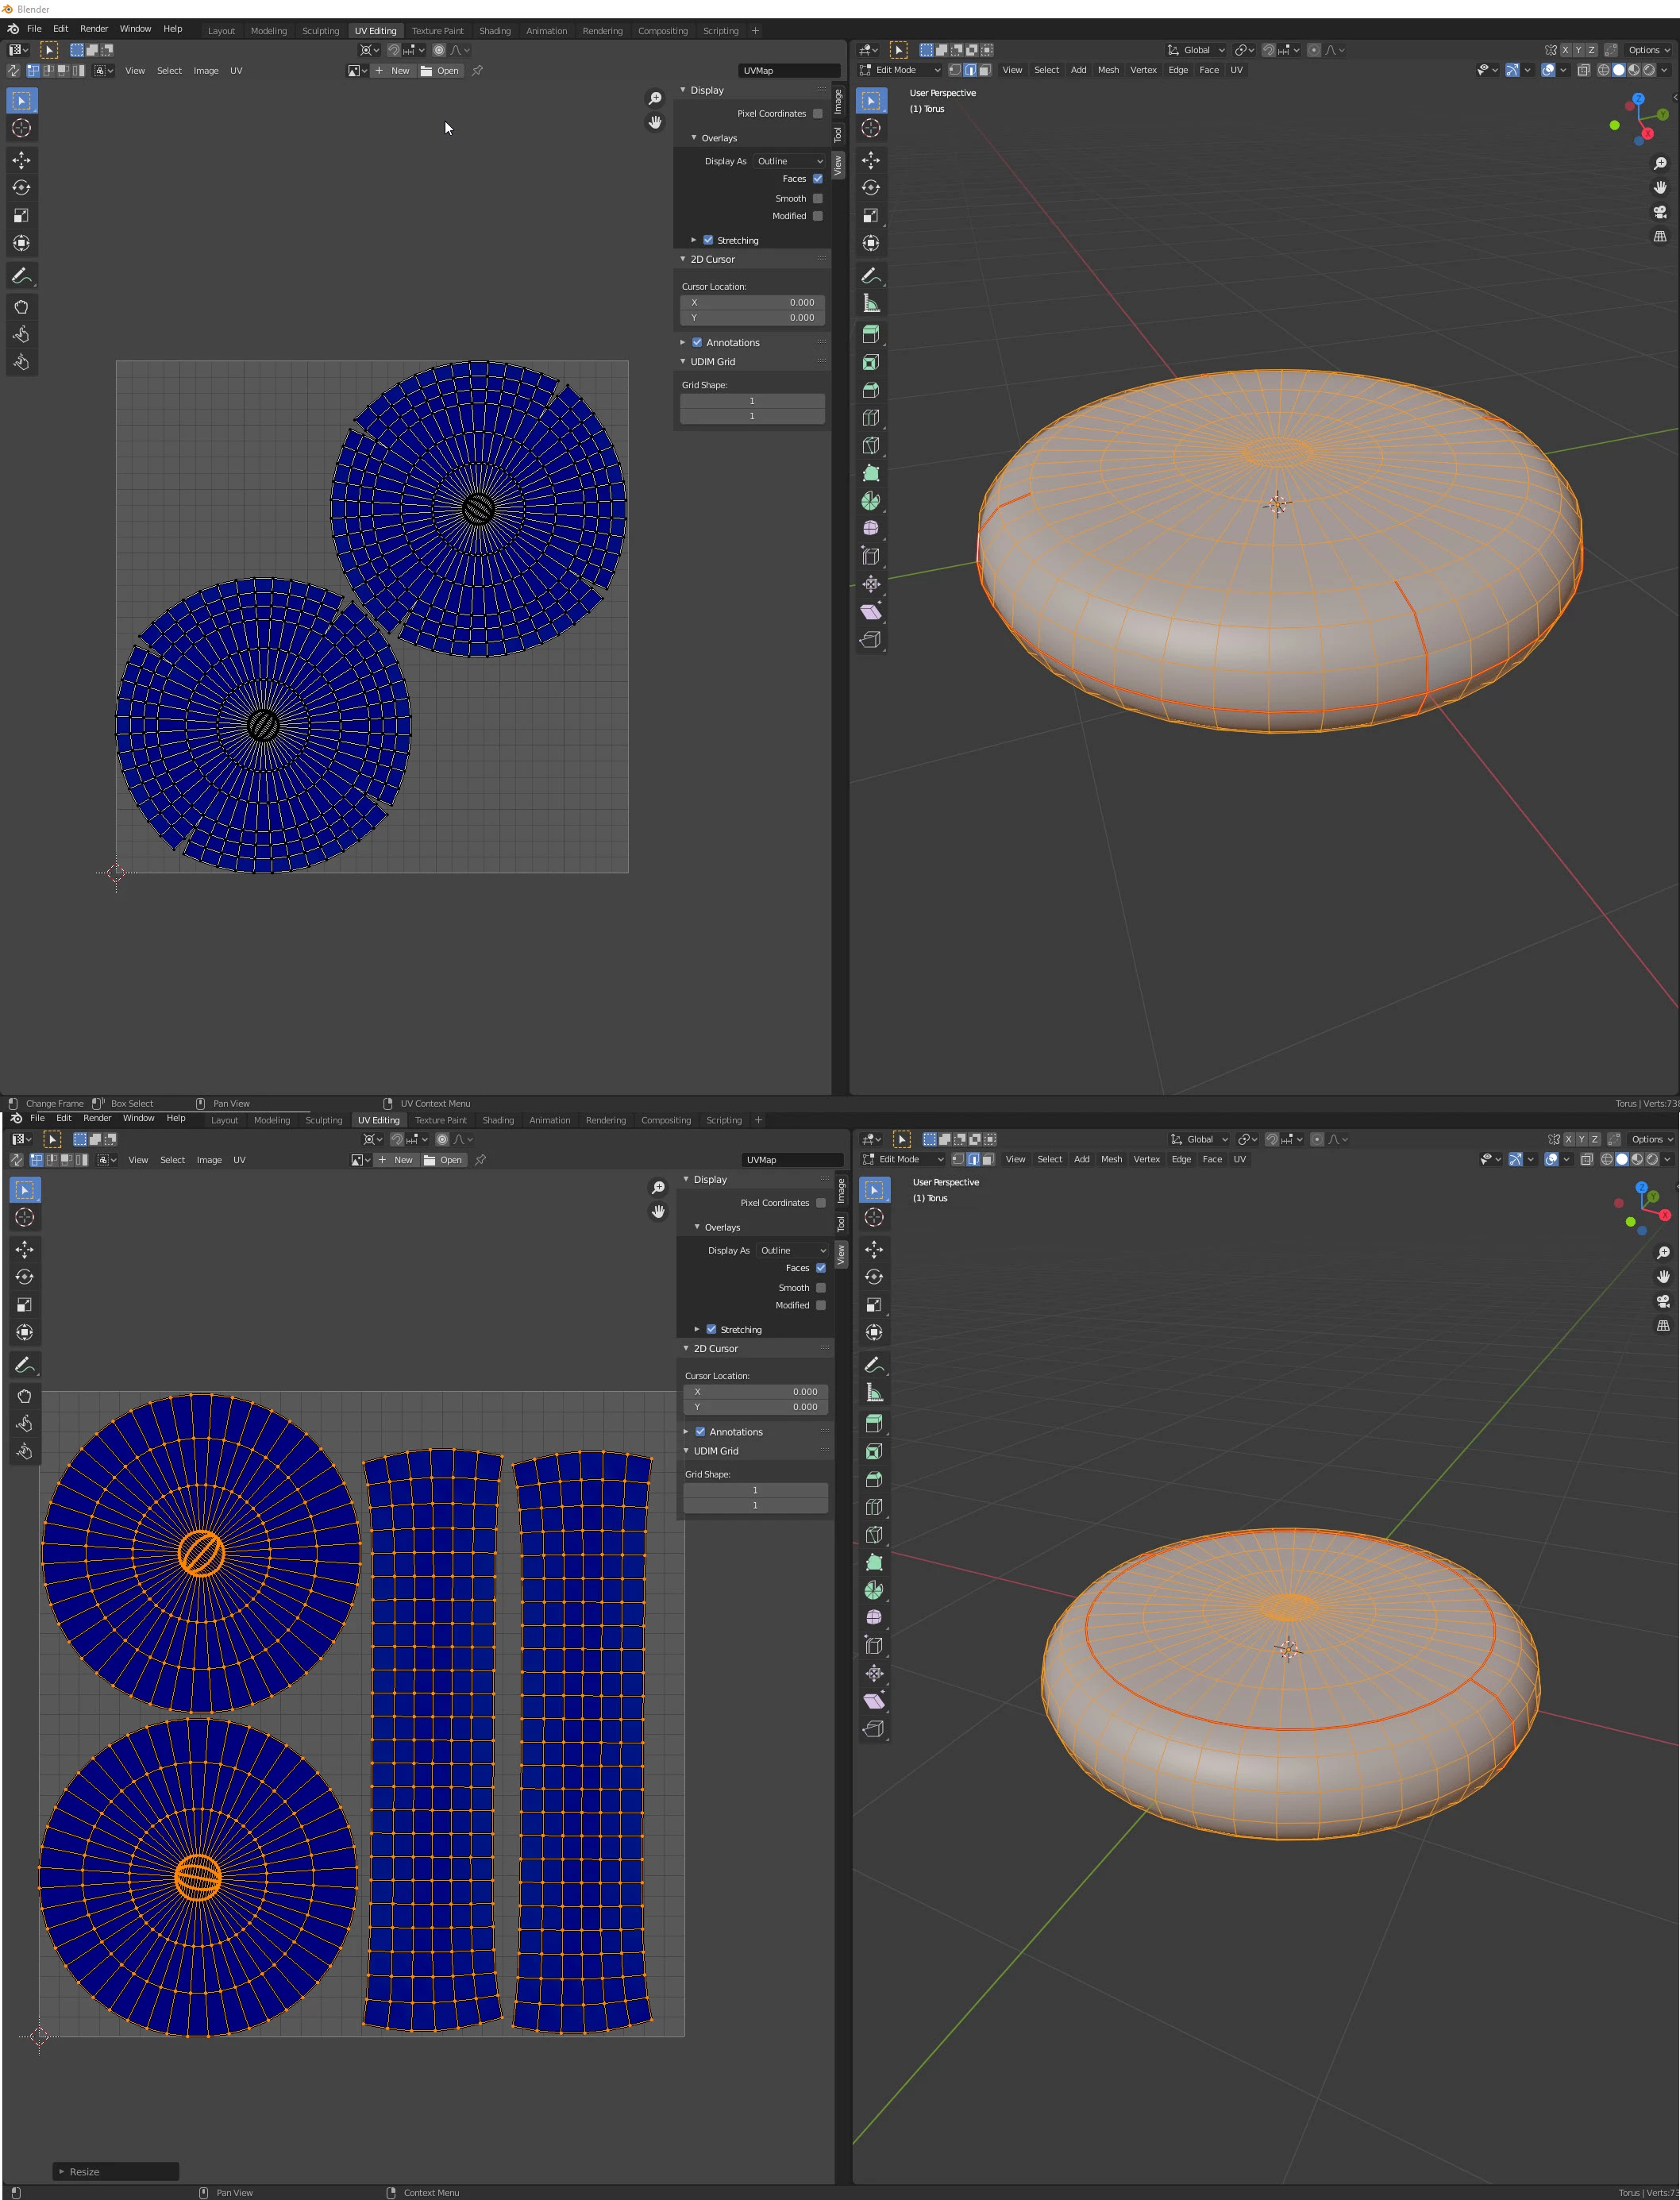1680x2200 pixels.
Task: Switch to Texture Paint tab in upper window
Action: pyautogui.click(x=437, y=31)
